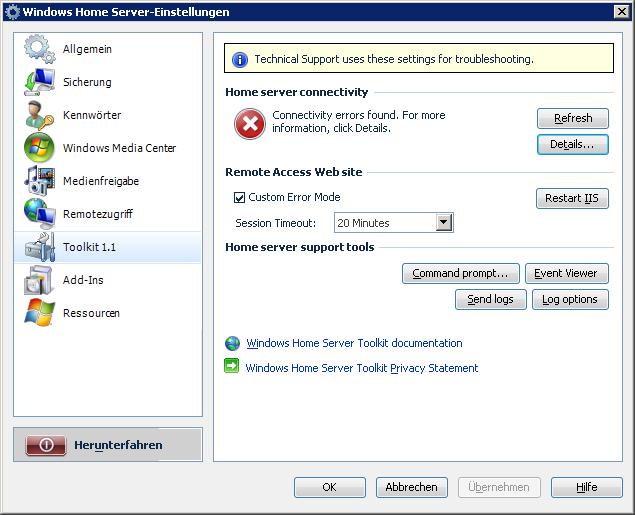This screenshot has width=635, height=515.
Task: Click the green arrow icon beside Privacy Statement
Action: [232, 366]
